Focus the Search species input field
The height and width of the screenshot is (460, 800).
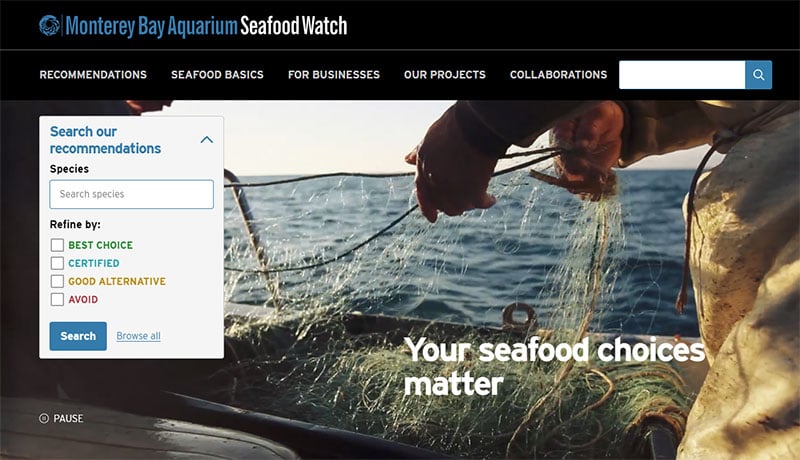[132, 194]
